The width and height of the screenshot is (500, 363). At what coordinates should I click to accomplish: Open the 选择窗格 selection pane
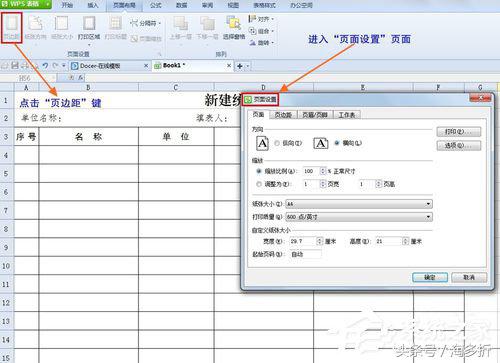234,28
